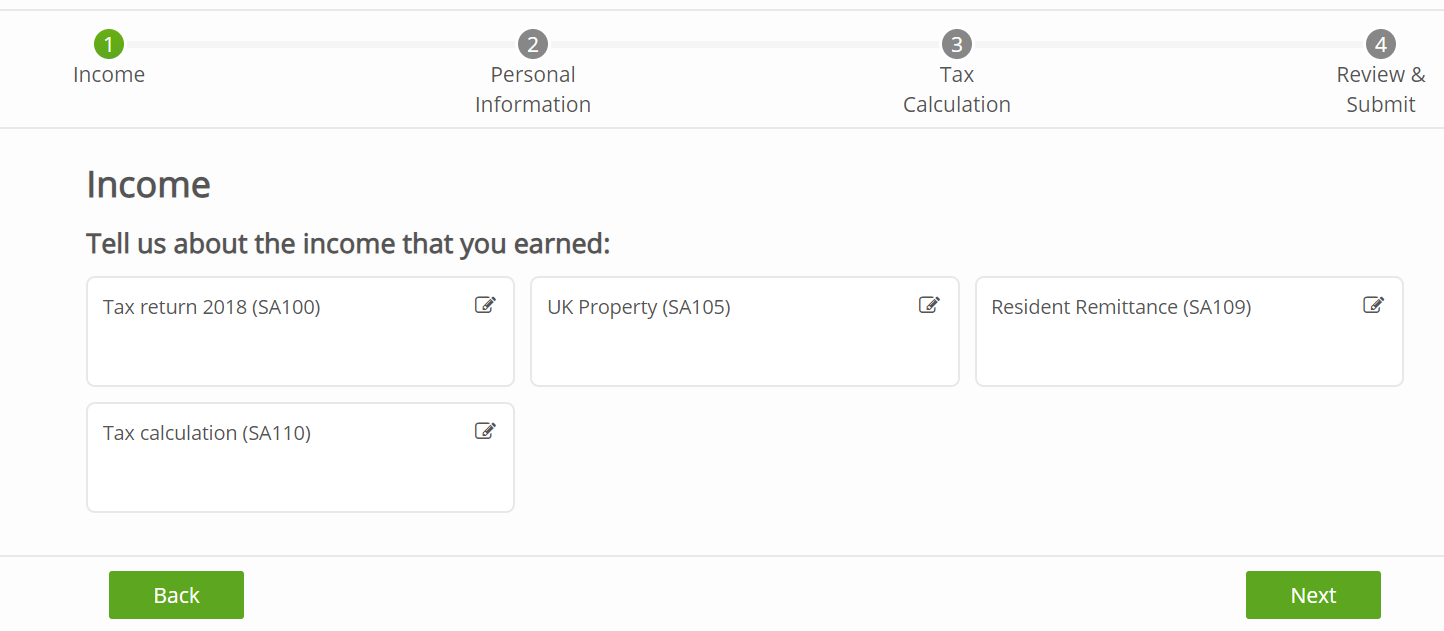
Task: Jump to the Tax Calculation step label
Action: [x=957, y=90]
